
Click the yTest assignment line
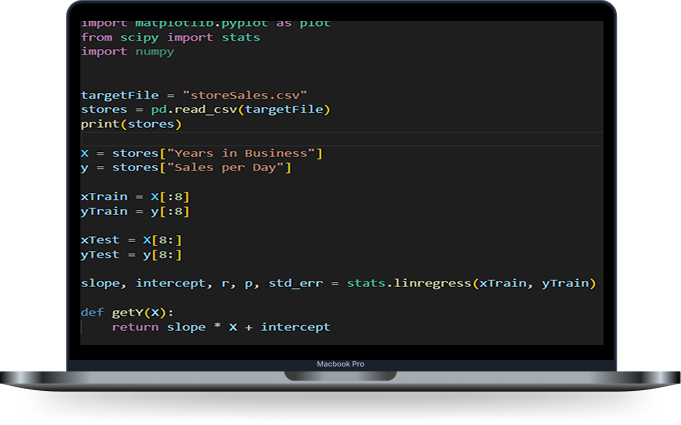pos(131,255)
